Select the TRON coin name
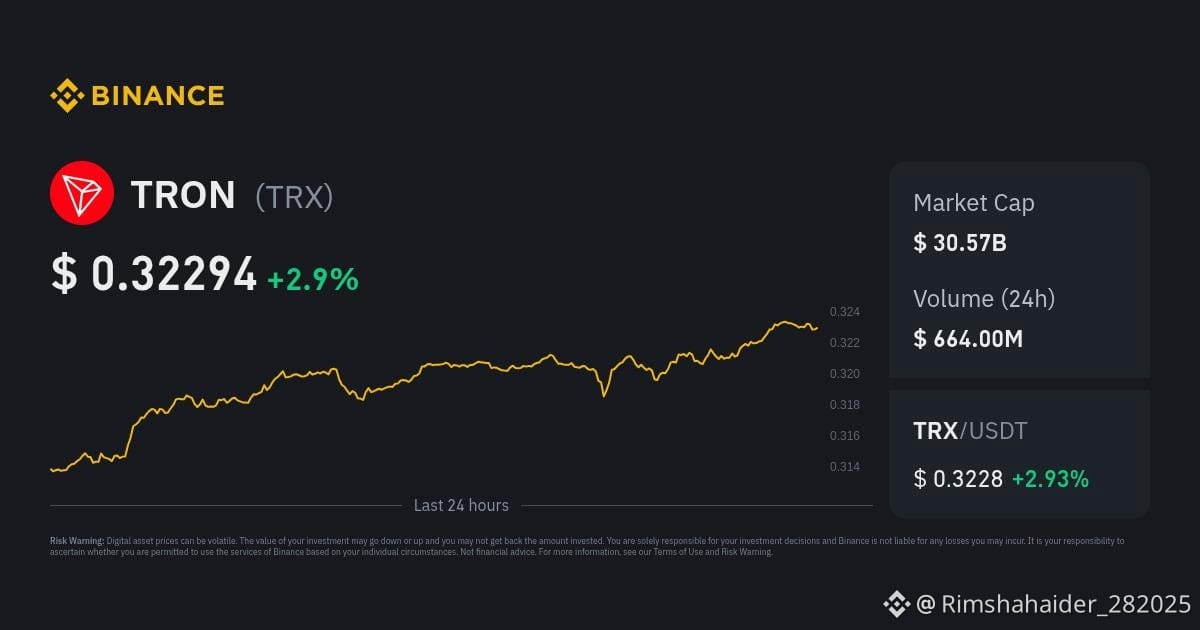The width and height of the screenshot is (1200, 630). tap(183, 195)
